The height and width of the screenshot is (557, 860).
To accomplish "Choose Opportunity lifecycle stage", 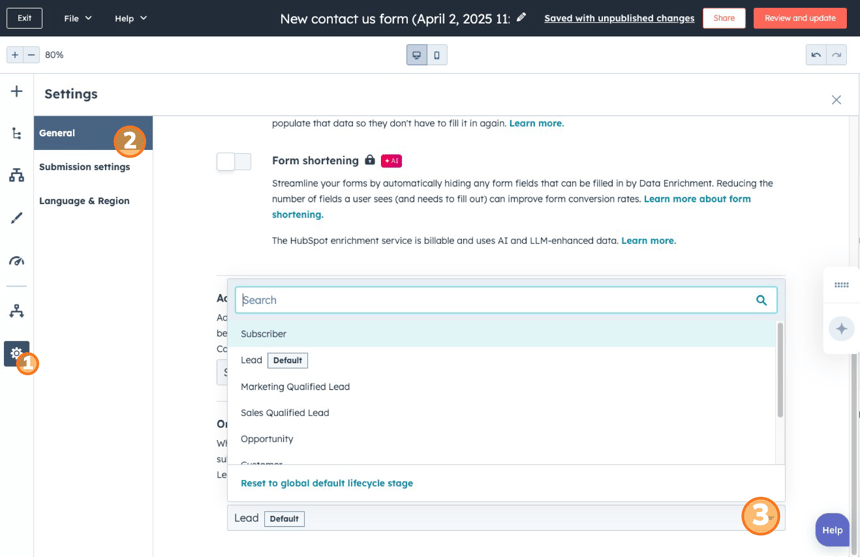I will pyautogui.click(x=502, y=439).
